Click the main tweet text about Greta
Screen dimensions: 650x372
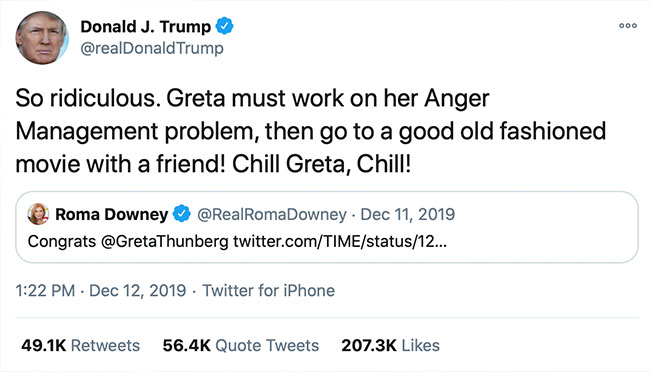310,131
